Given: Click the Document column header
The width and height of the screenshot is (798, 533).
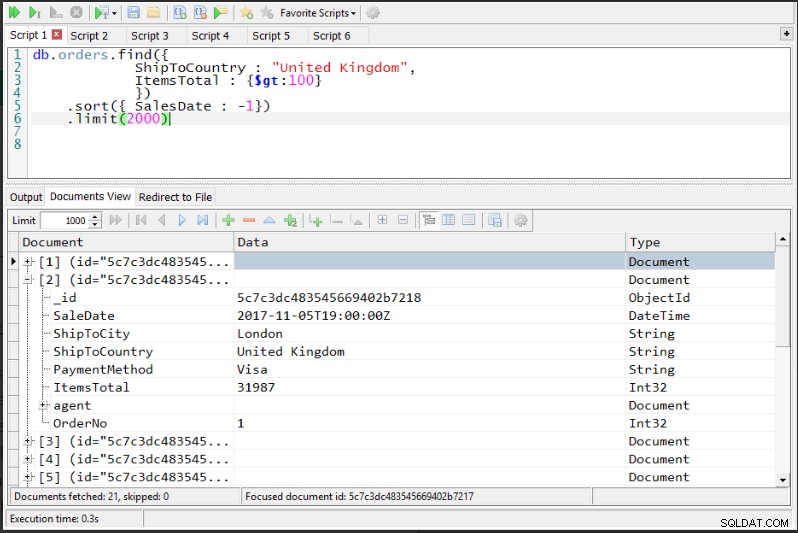Looking at the screenshot, I should coord(126,242).
